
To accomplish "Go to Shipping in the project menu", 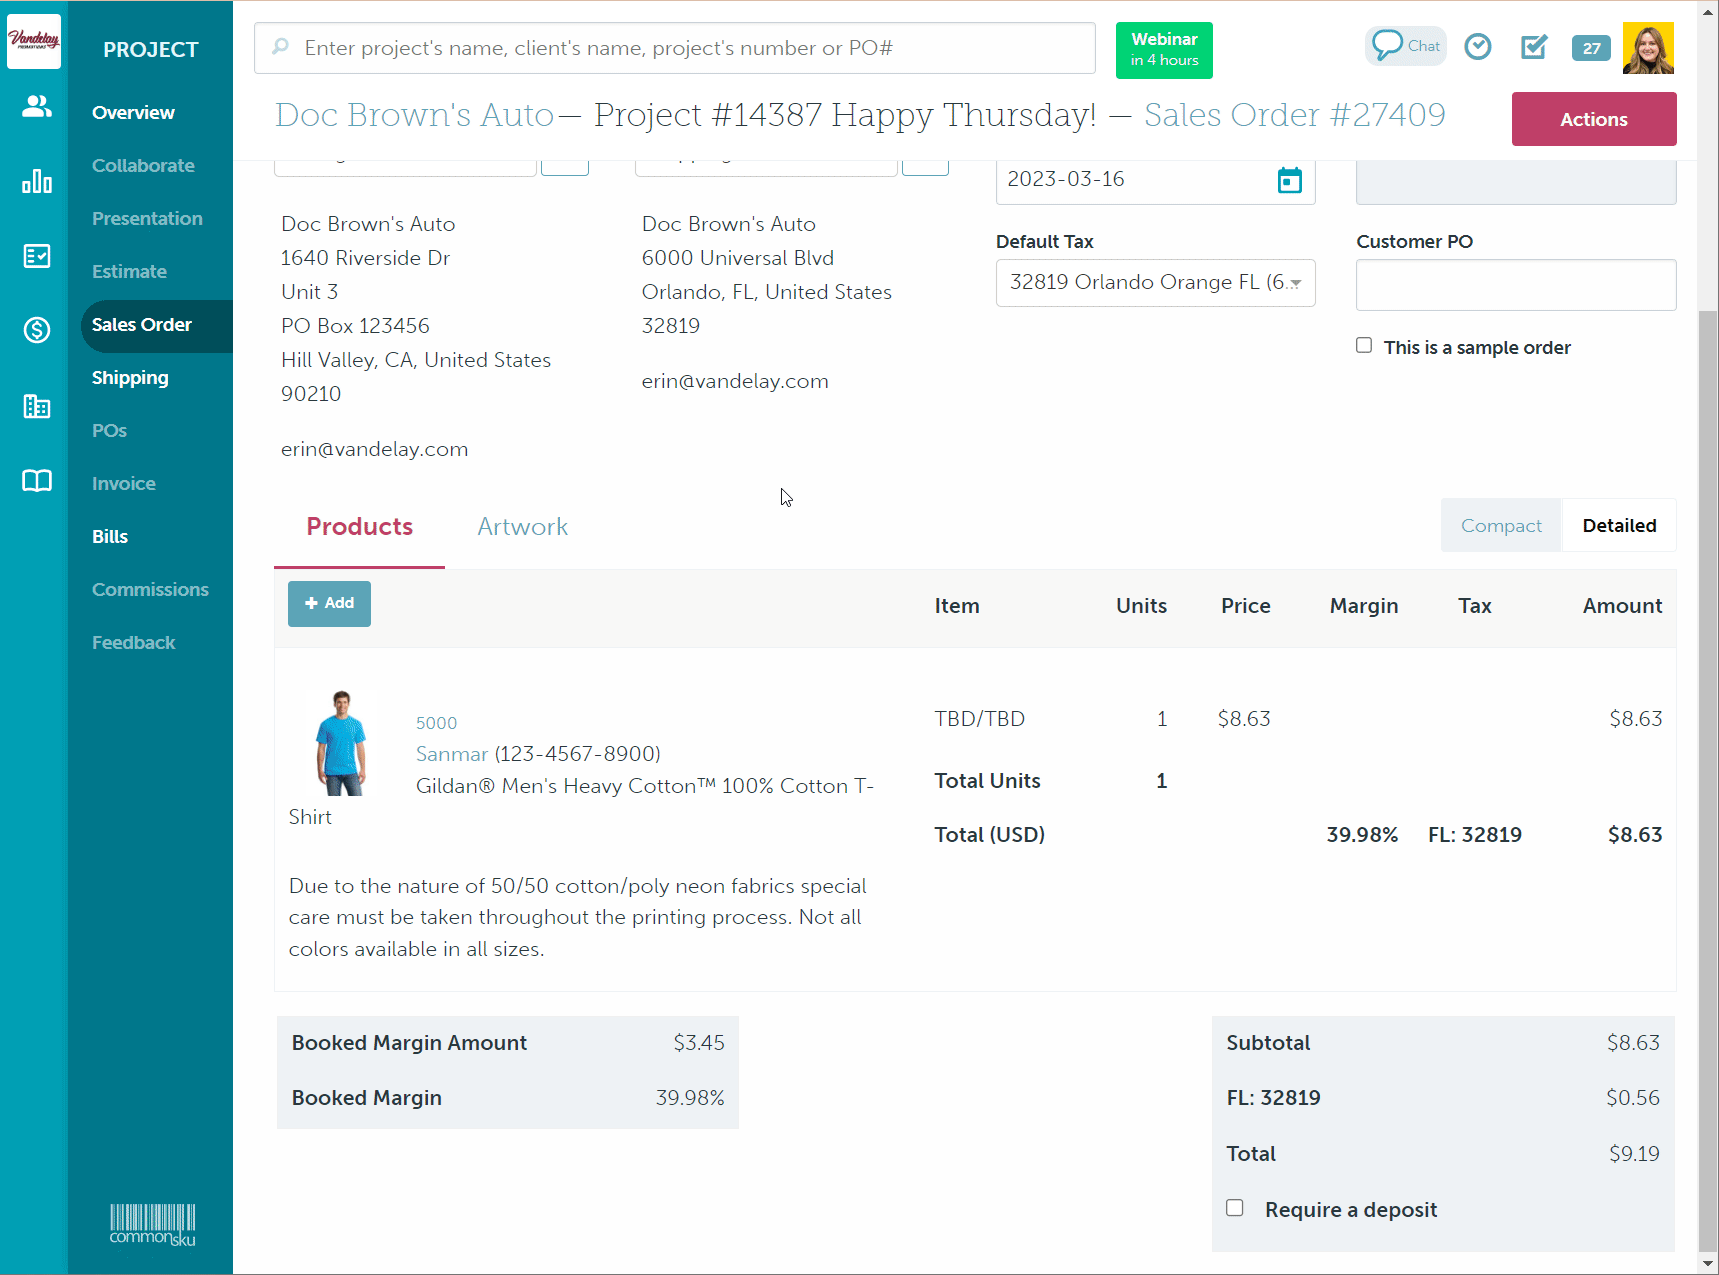I will click(x=130, y=378).
